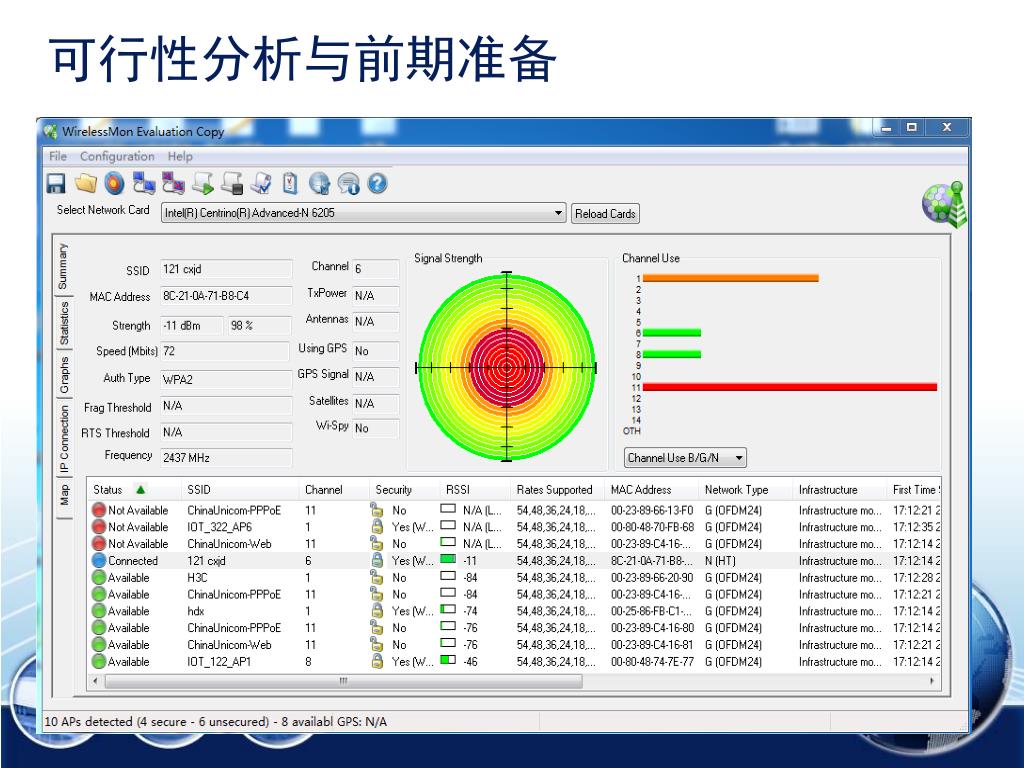Click the stop logging black-square scroll icon
The image size is (1024, 768).
[x=232, y=184]
